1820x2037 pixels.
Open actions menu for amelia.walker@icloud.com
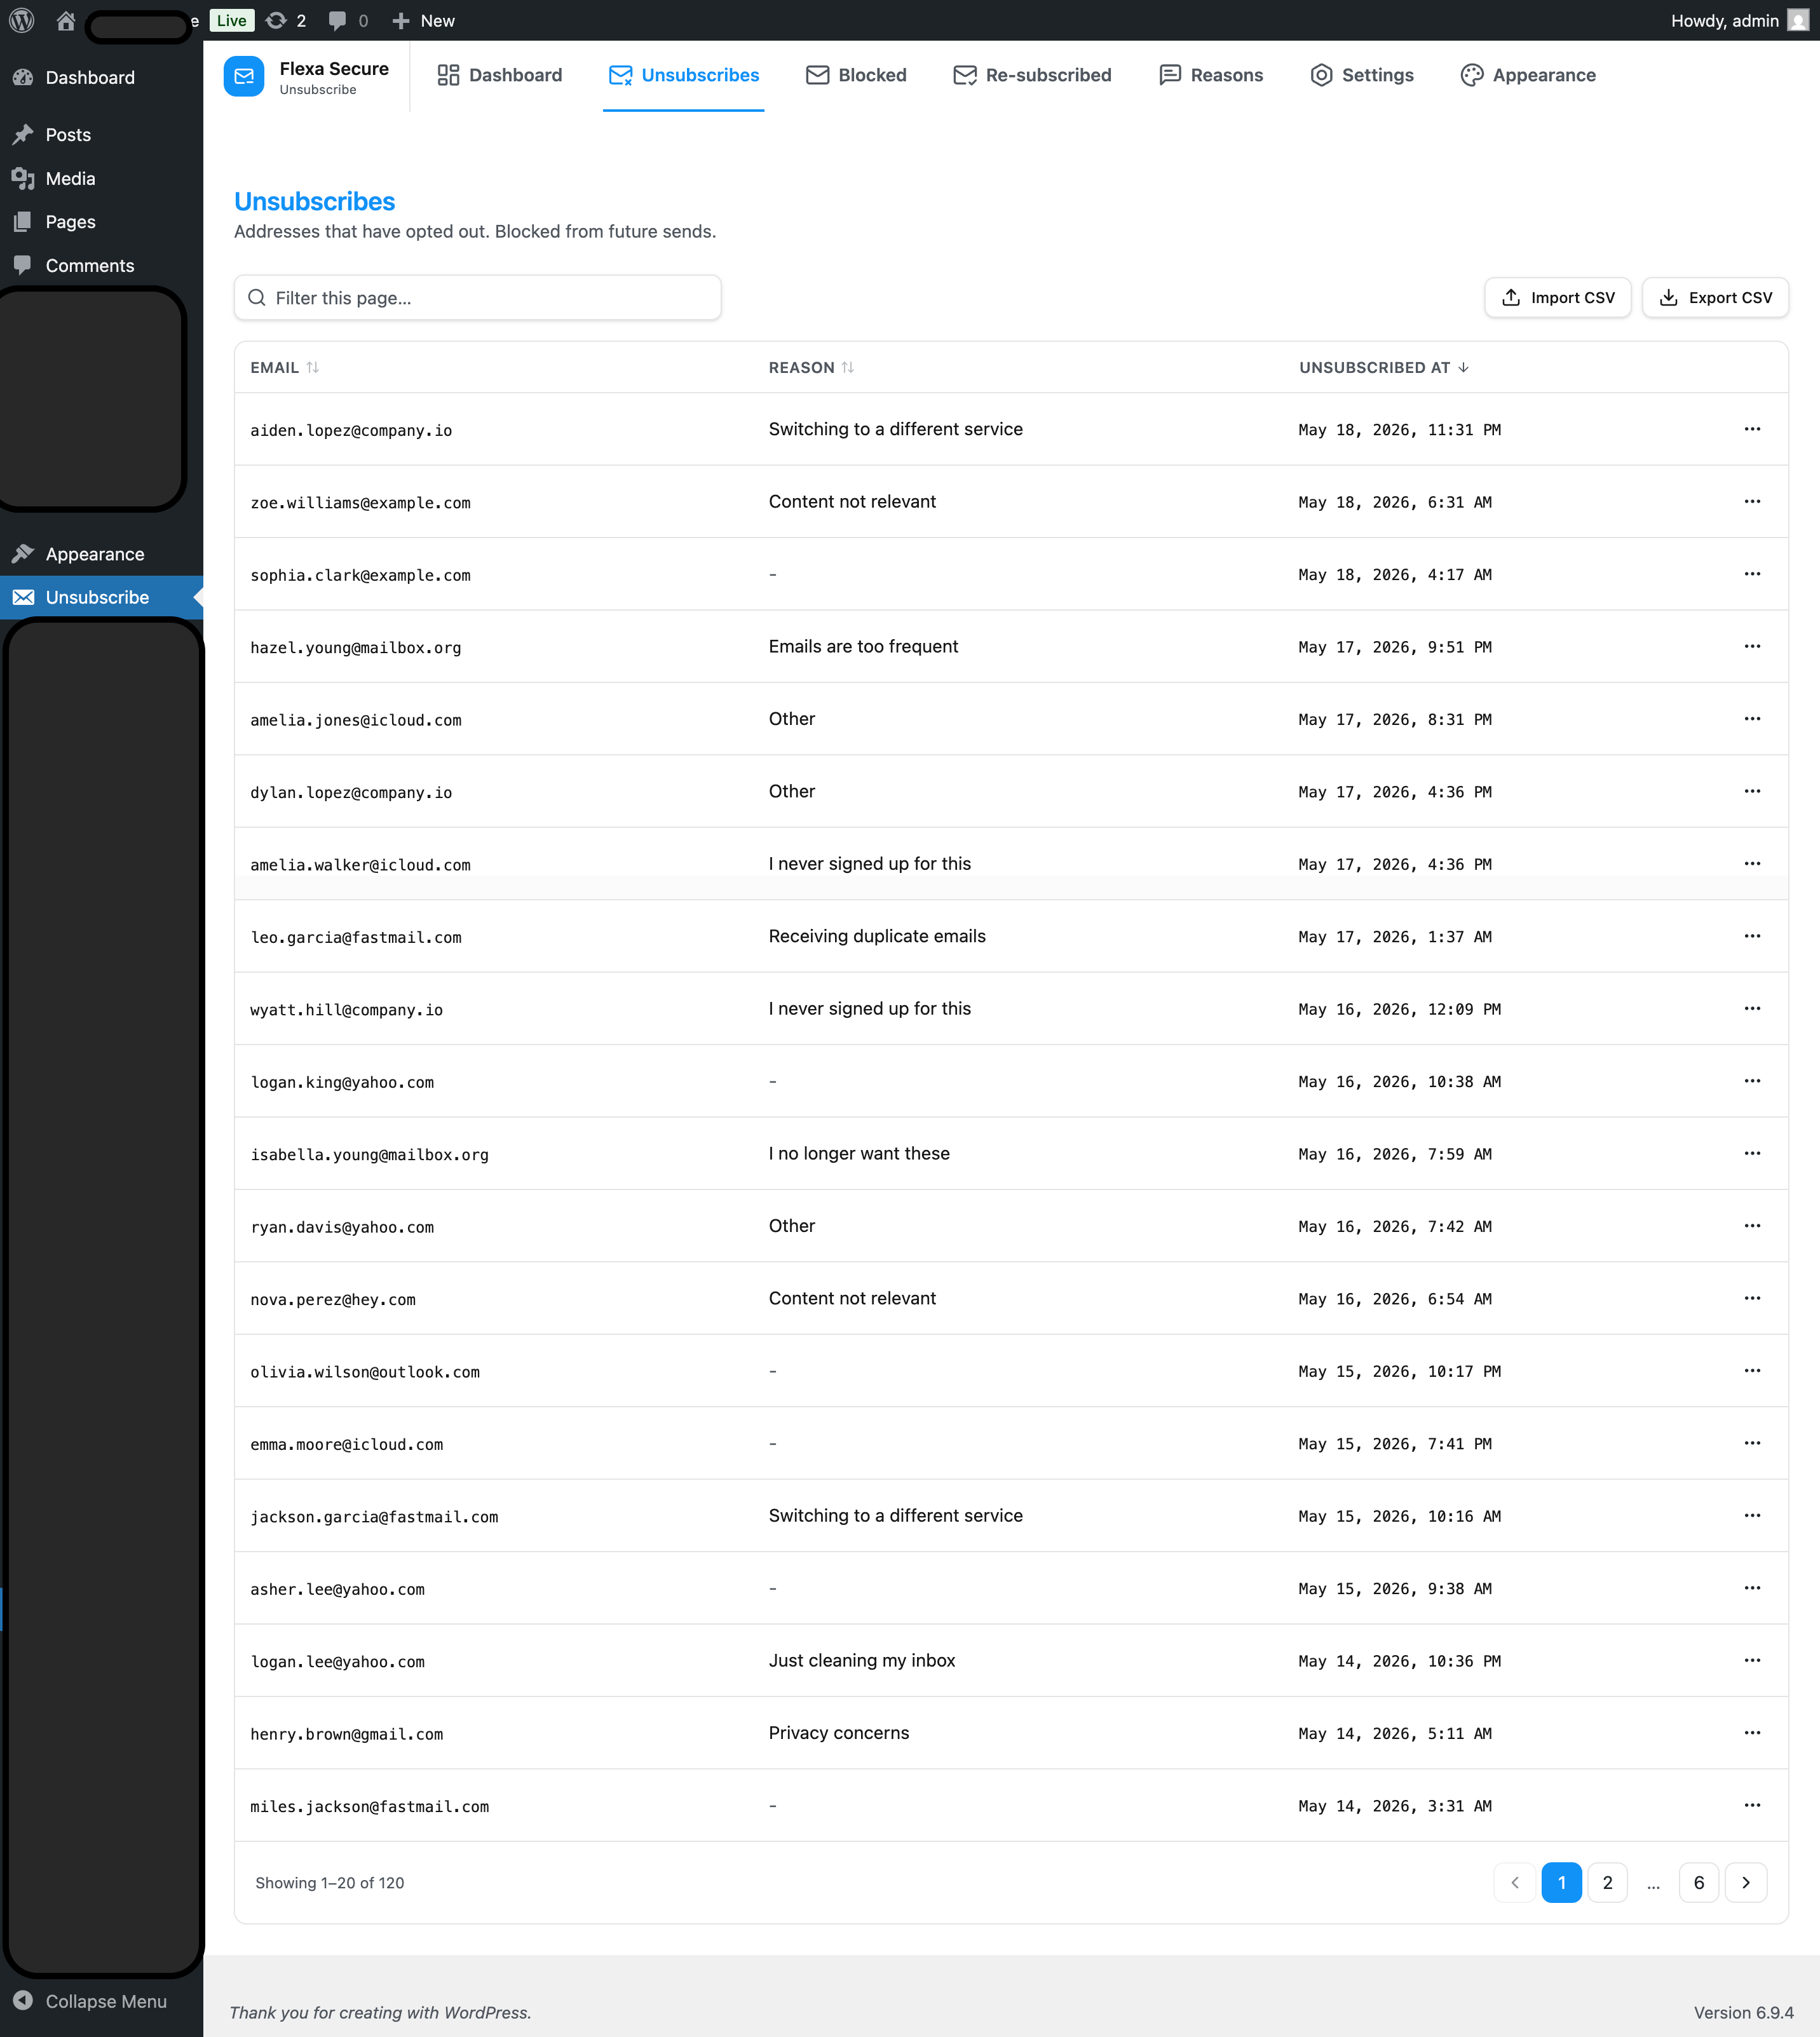[1752, 864]
